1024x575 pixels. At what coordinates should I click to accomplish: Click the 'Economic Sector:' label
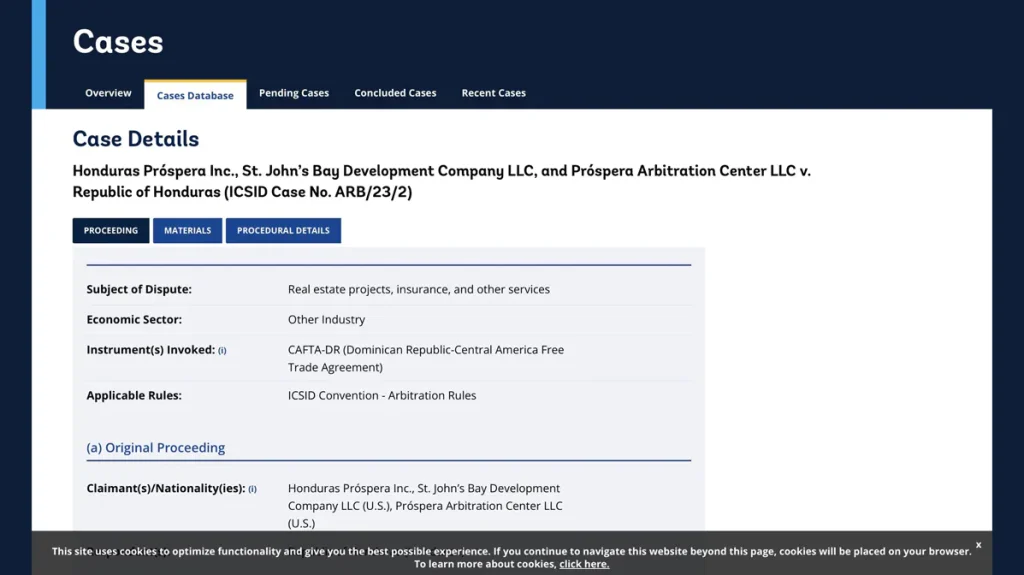point(134,320)
